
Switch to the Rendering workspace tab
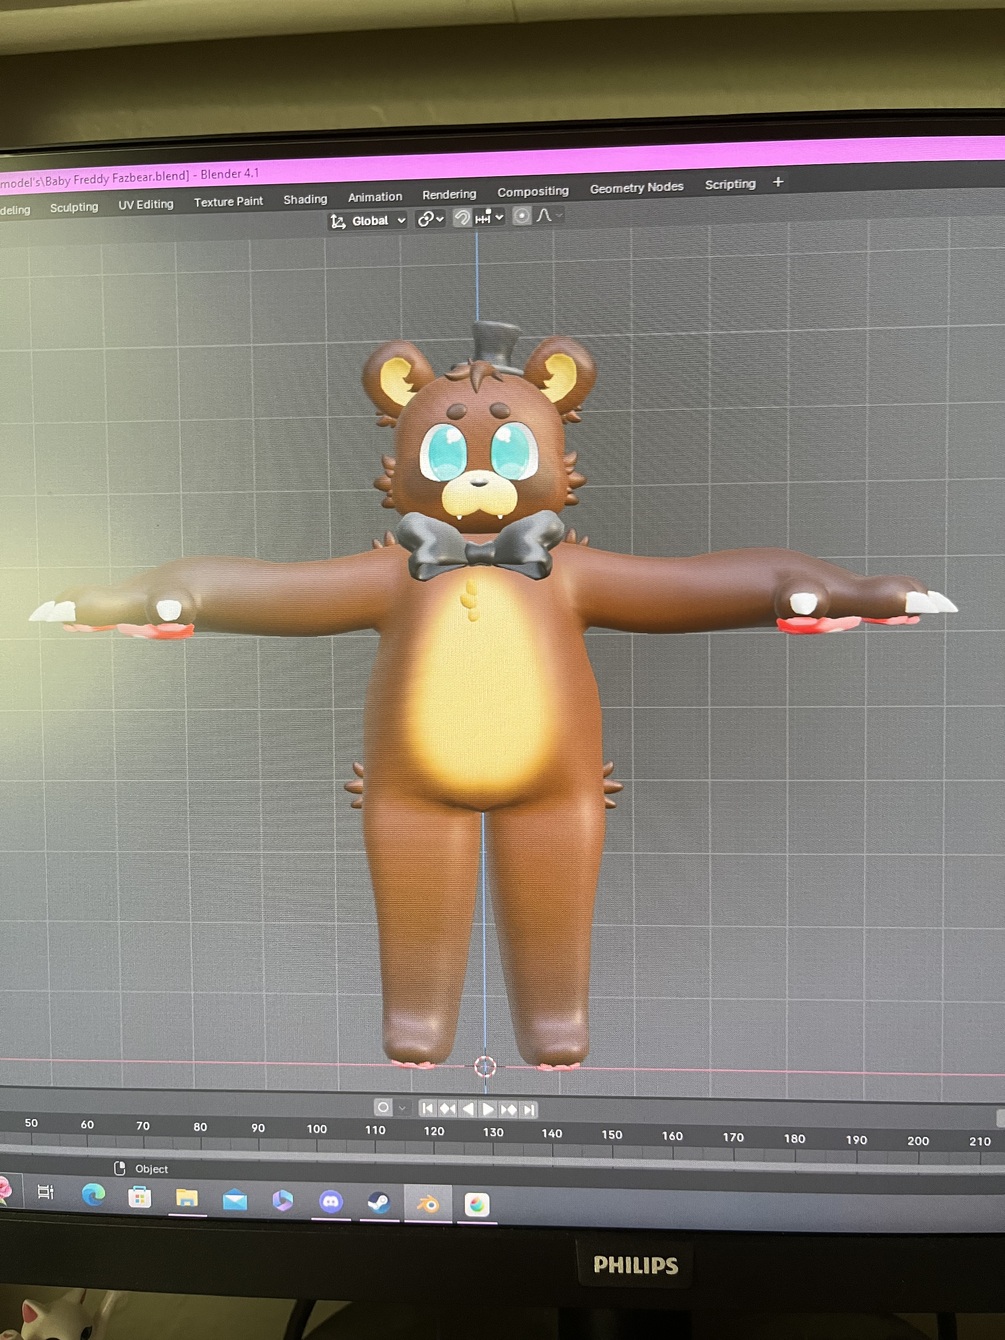[x=449, y=194]
